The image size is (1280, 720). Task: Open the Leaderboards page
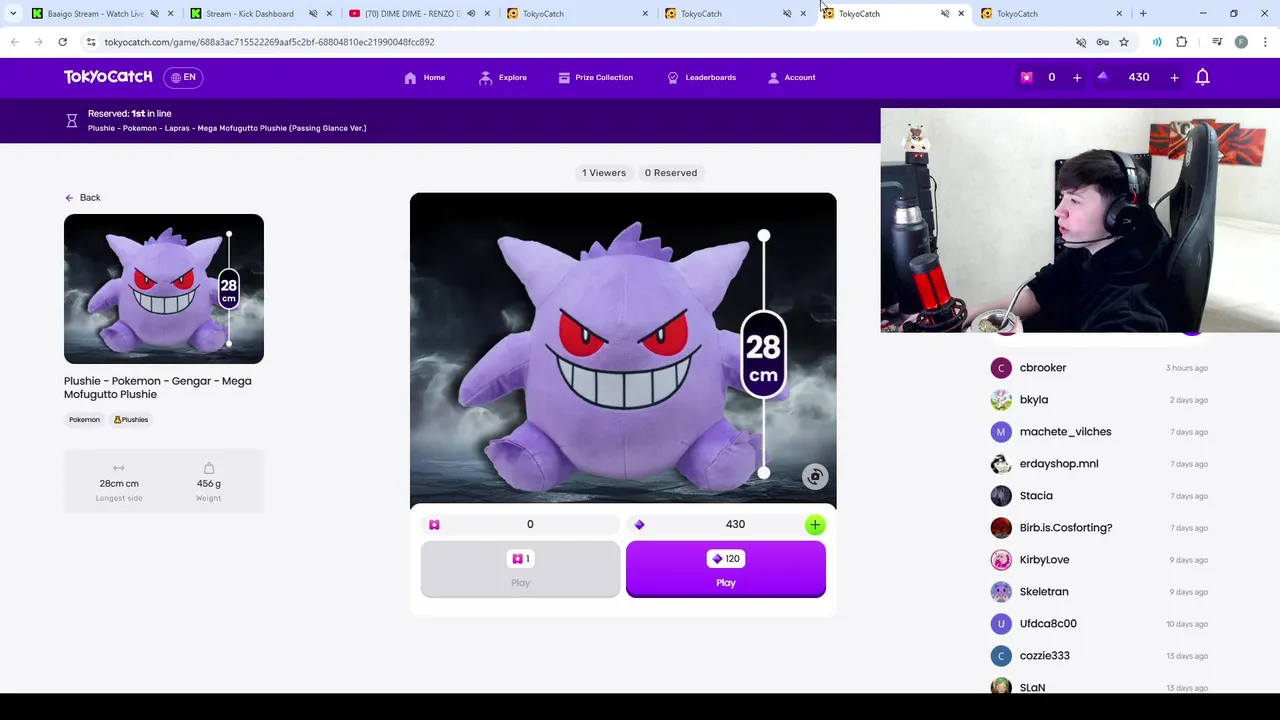click(x=701, y=77)
